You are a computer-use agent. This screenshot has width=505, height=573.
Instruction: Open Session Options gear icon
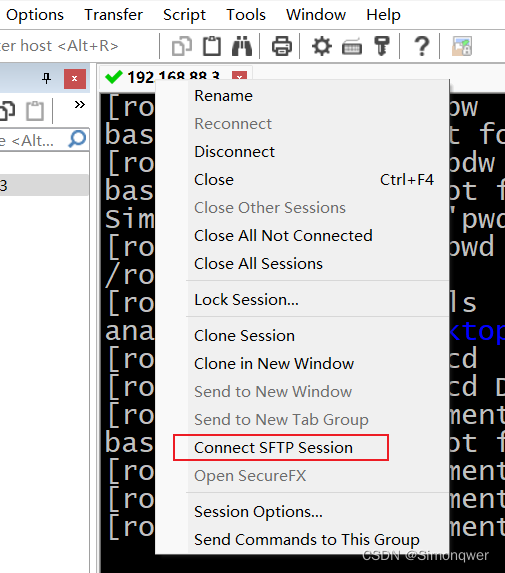tap(322, 46)
